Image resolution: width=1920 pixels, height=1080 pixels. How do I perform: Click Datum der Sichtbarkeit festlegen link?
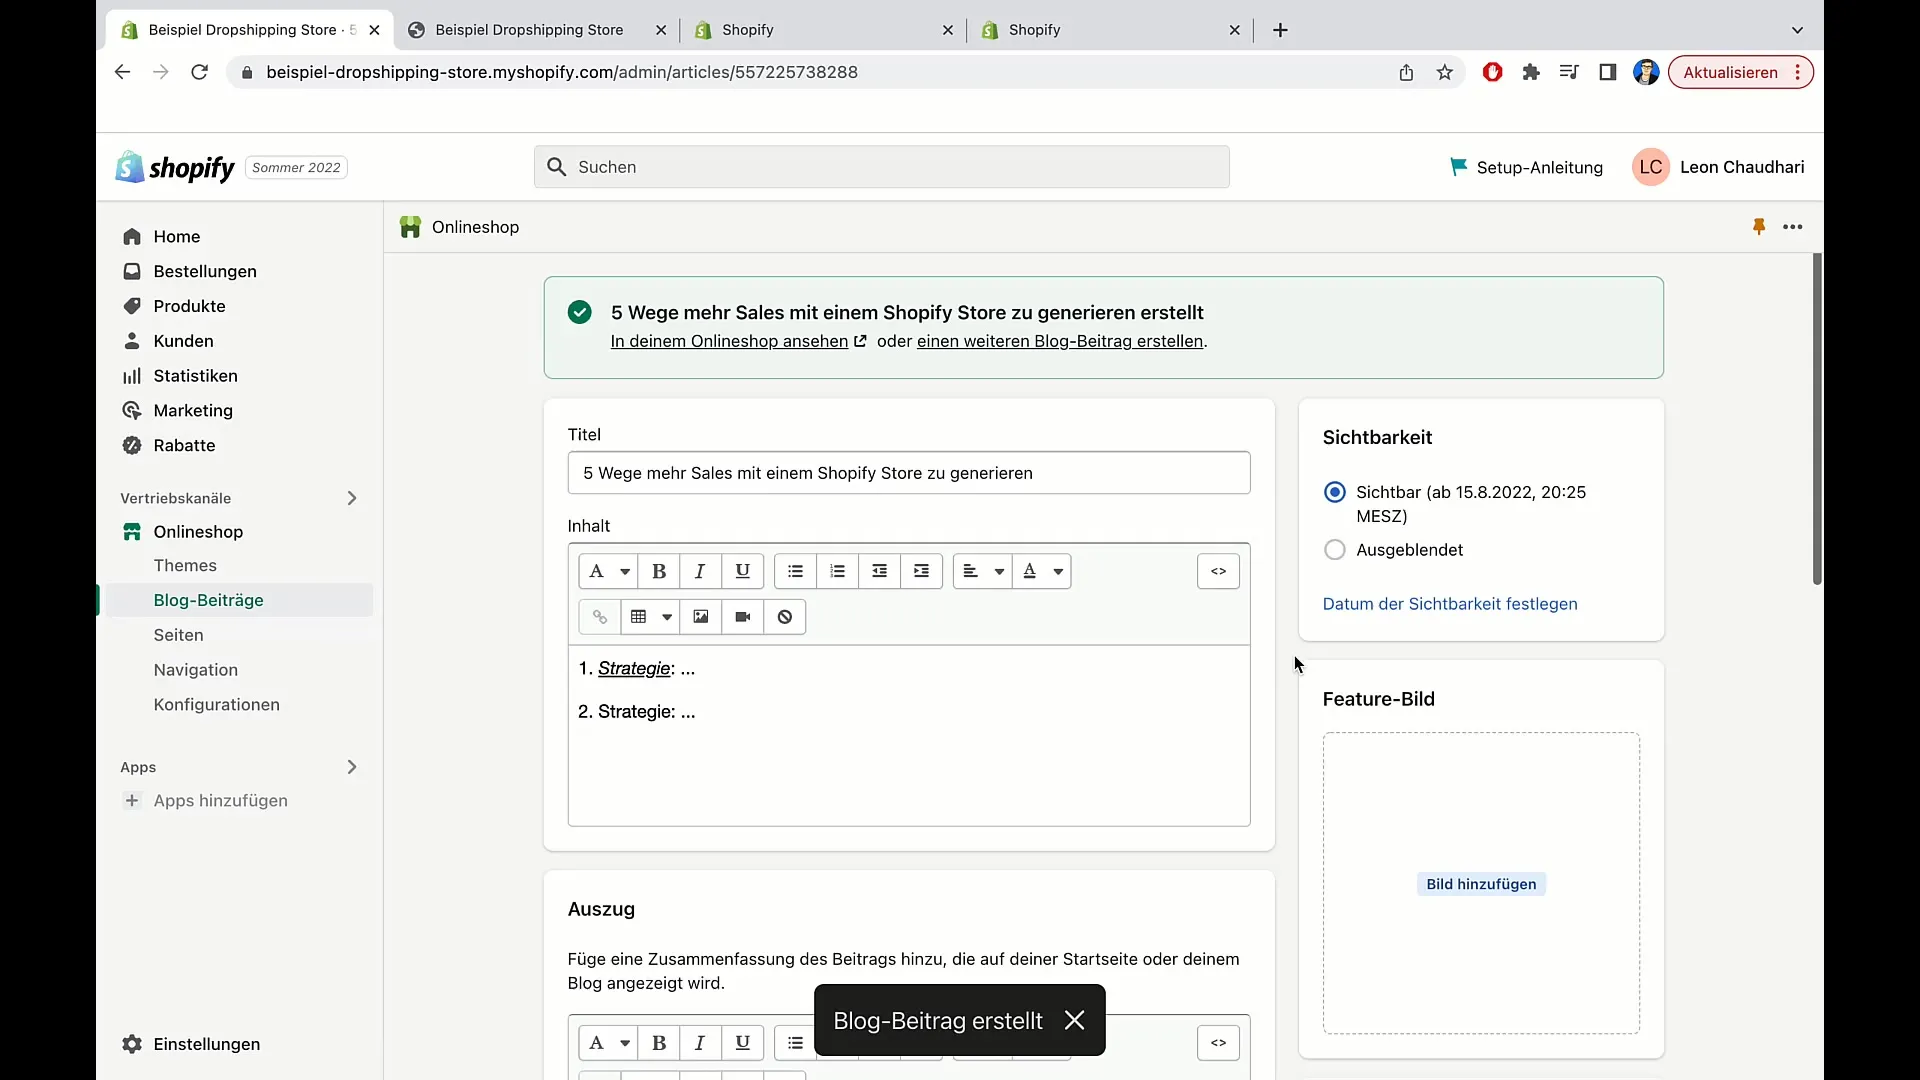(1449, 604)
